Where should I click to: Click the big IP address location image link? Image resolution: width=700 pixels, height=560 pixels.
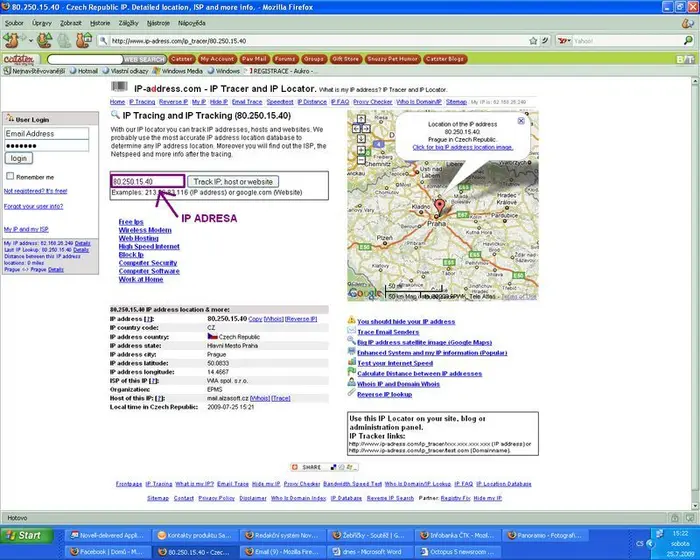pyautogui.click(x=462, y=147)
